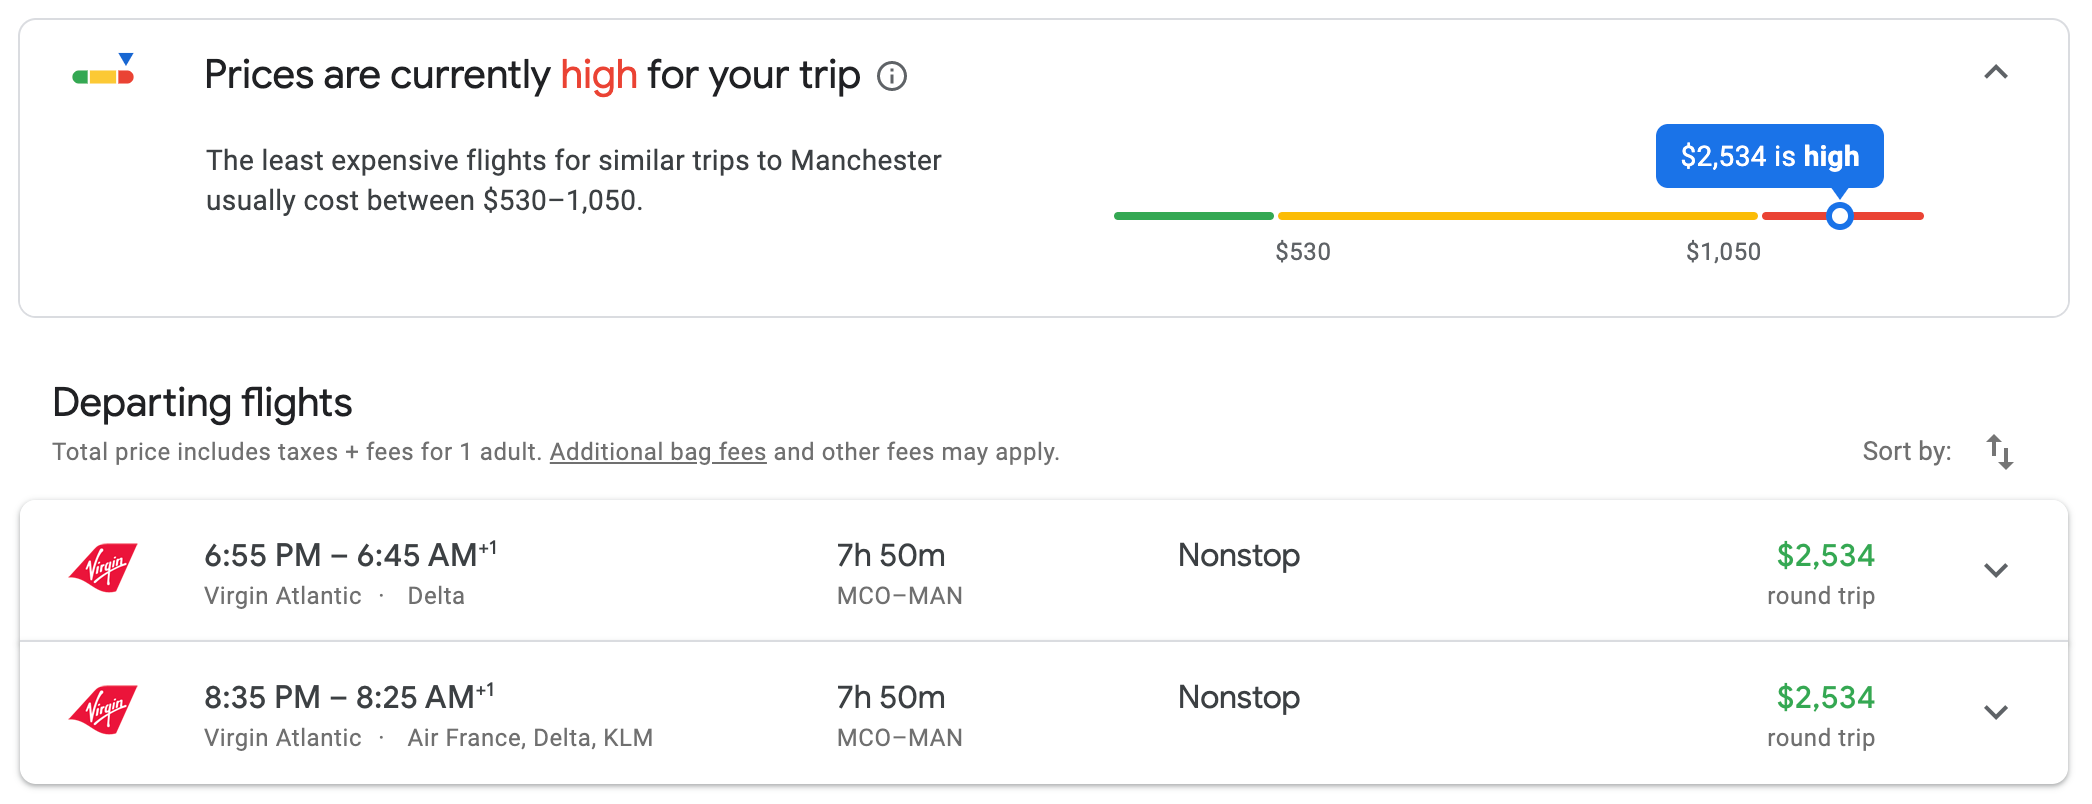Collapse the price insights panel
The width and height of the screenshot is (2092, 804).
(x=1995, y=73)
